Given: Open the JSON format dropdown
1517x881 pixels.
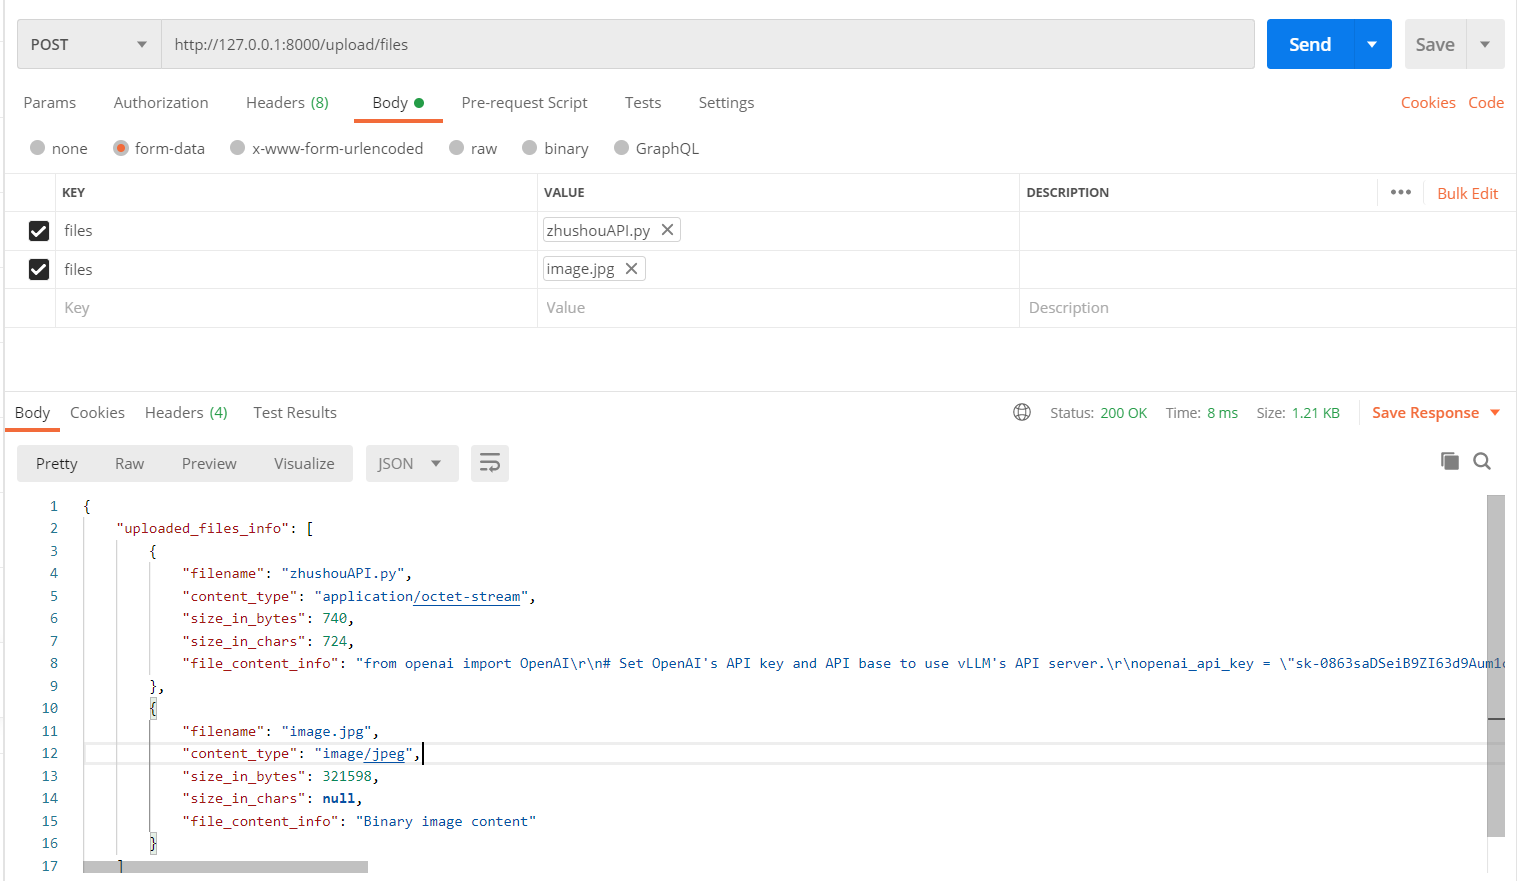Looking at the screenshot, I should point(412,463).
